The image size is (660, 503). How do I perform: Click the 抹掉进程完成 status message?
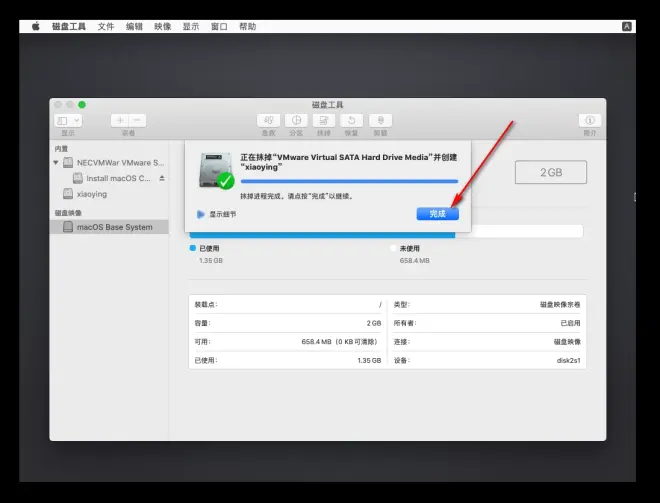coord(297,196)
